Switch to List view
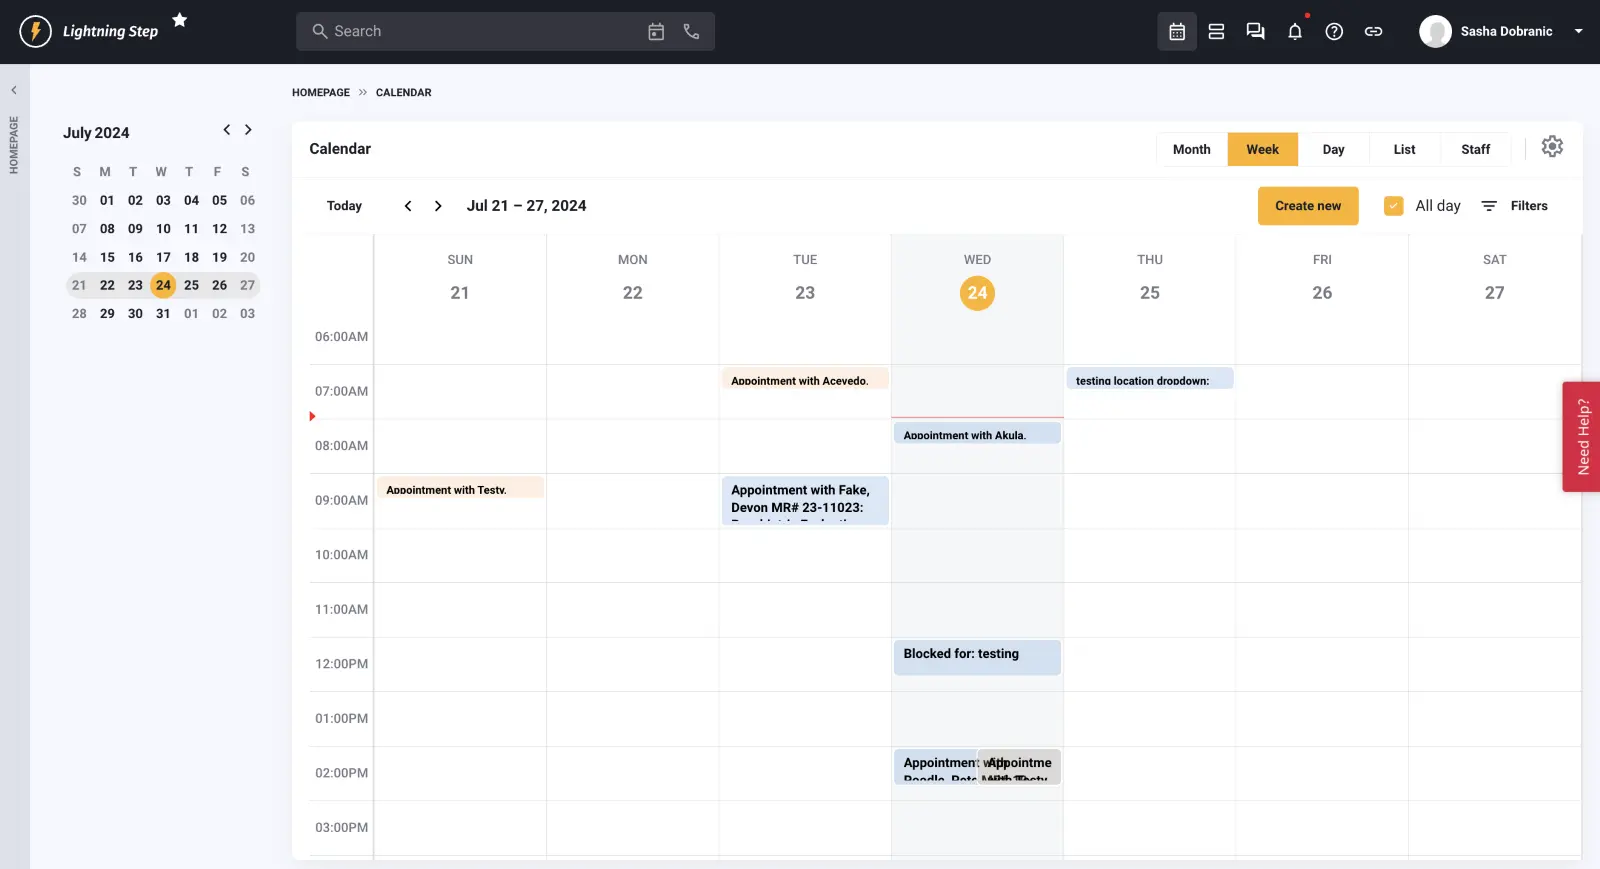Image resolution: width=1600 pixels, height=869 pixels. point(1404,149)
